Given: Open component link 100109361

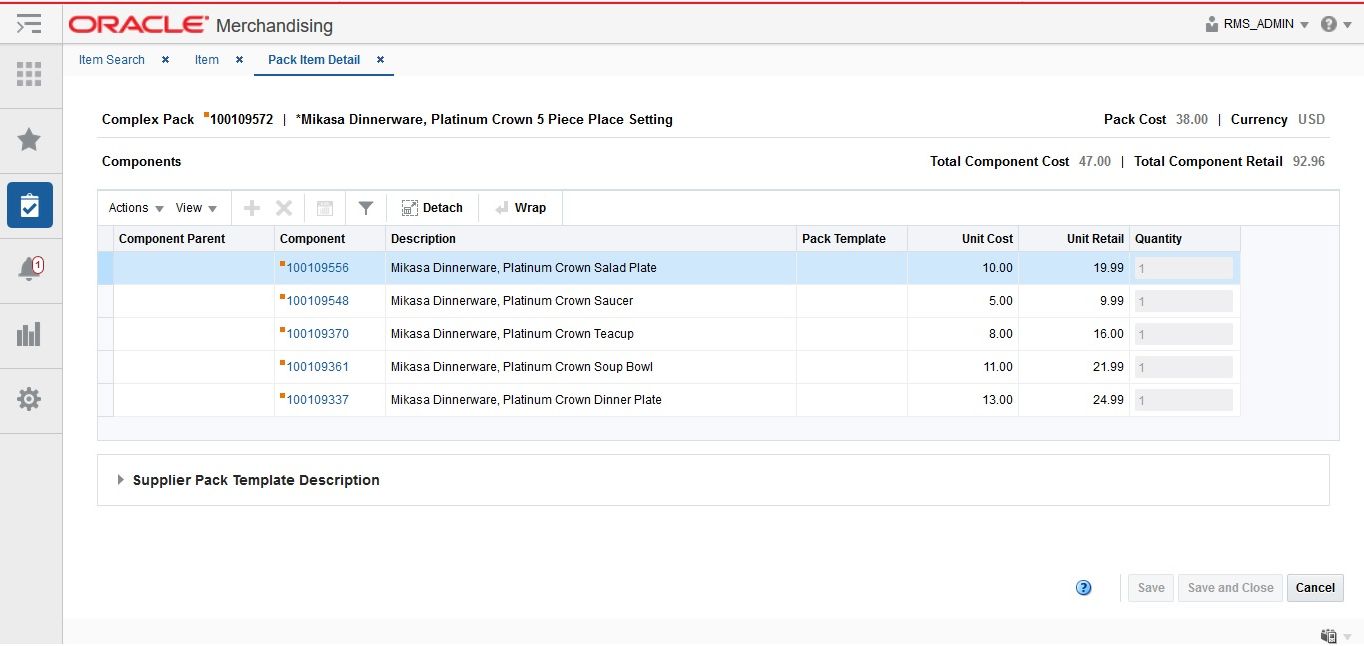Looking at the screenshot, I should coord(317,367).
